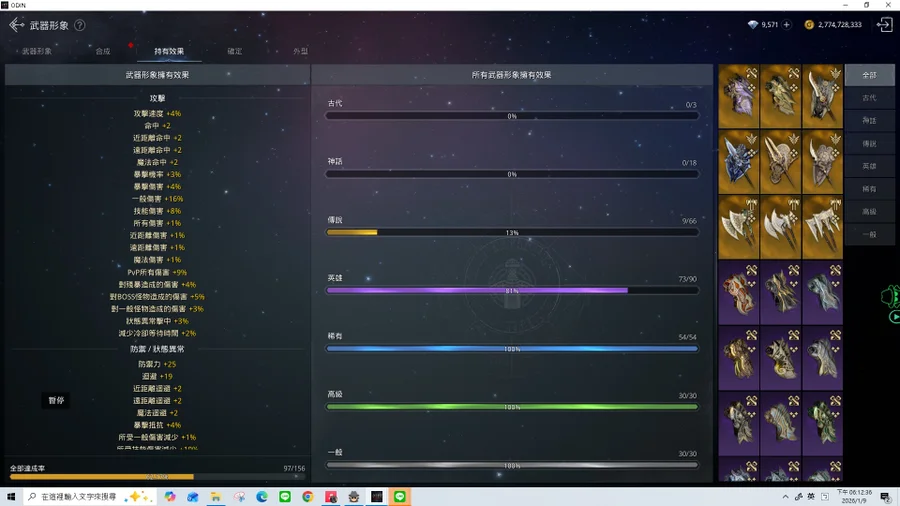
Task: Click the green side panel arrow icon
Action: pyautogui.click(x=893, y=317)
